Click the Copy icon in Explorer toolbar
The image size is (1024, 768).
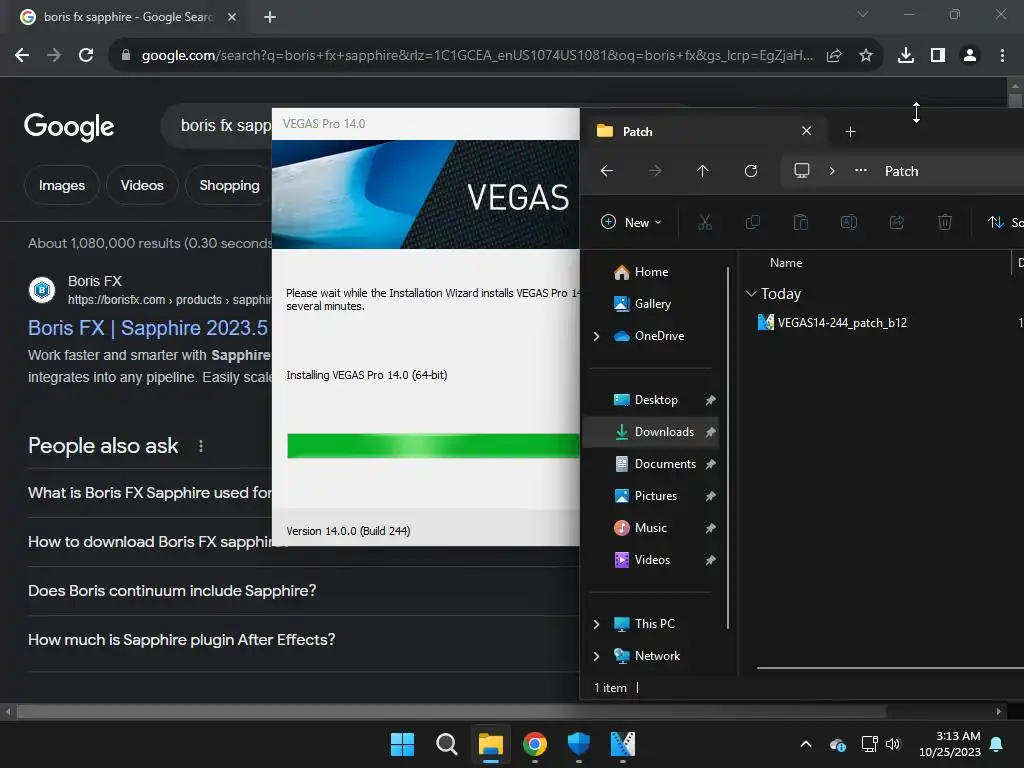(752, 223)
